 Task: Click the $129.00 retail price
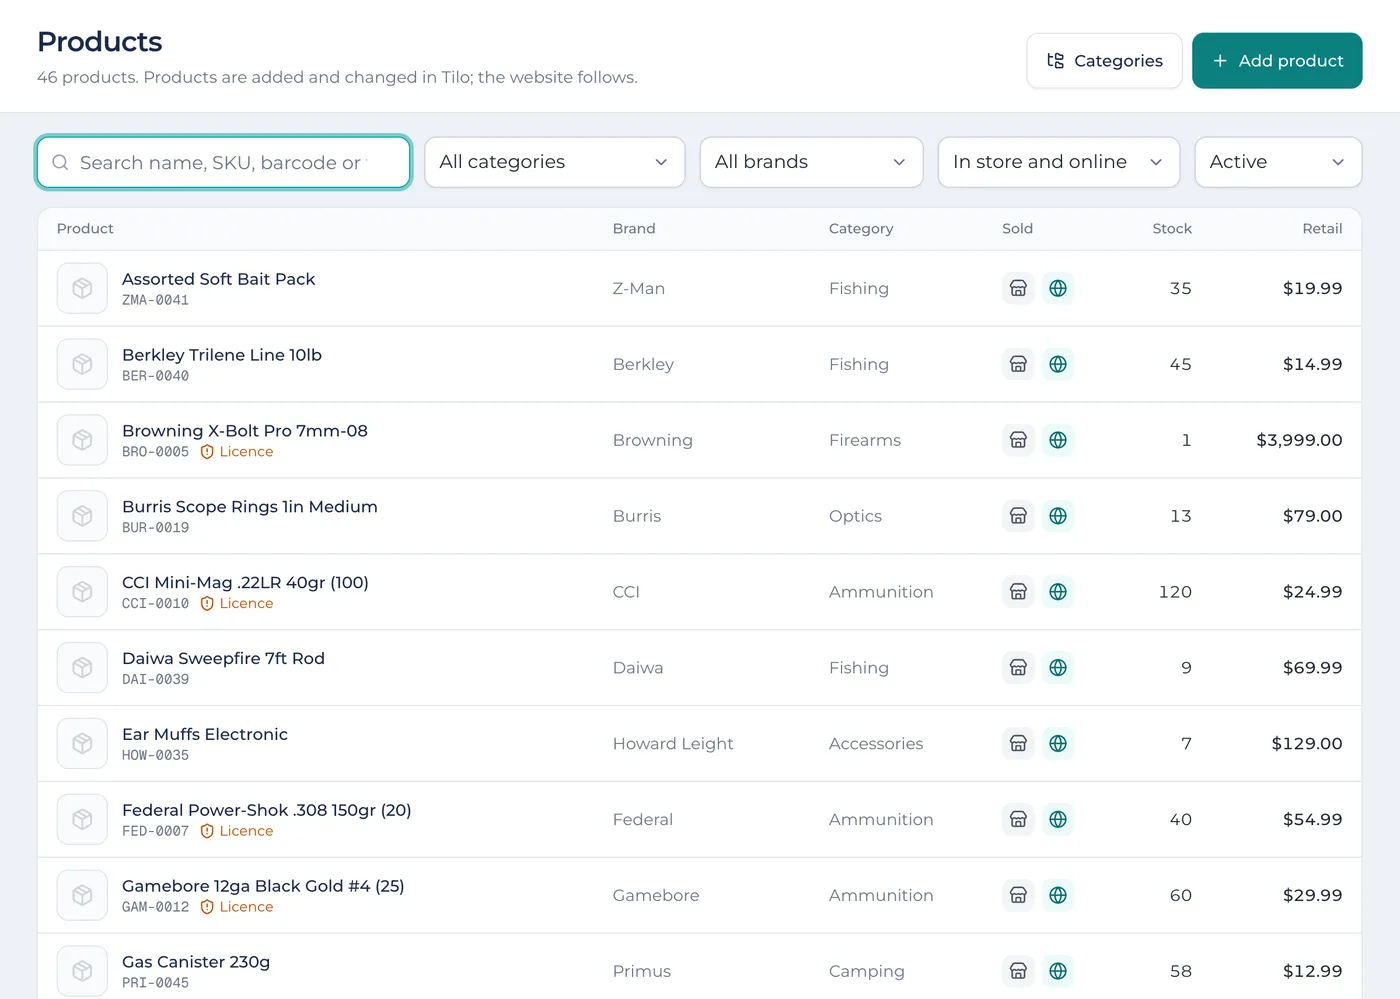(x=1307, y=743)
